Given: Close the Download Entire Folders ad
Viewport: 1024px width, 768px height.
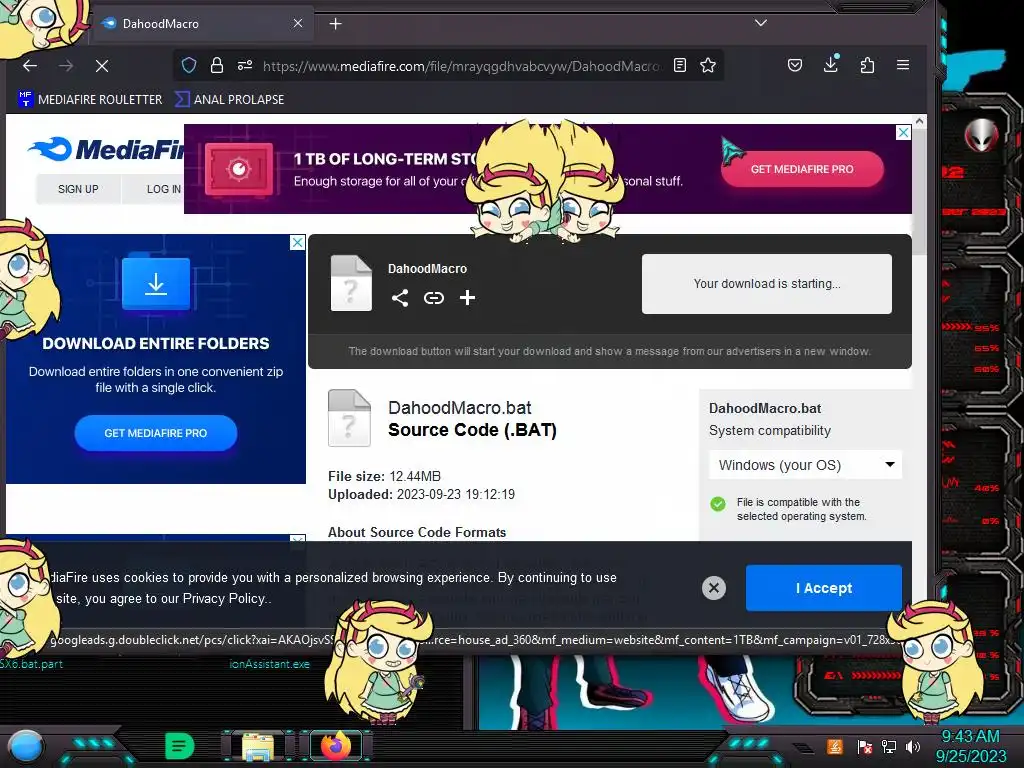Looking at the screenshot, I should point(297,242).
